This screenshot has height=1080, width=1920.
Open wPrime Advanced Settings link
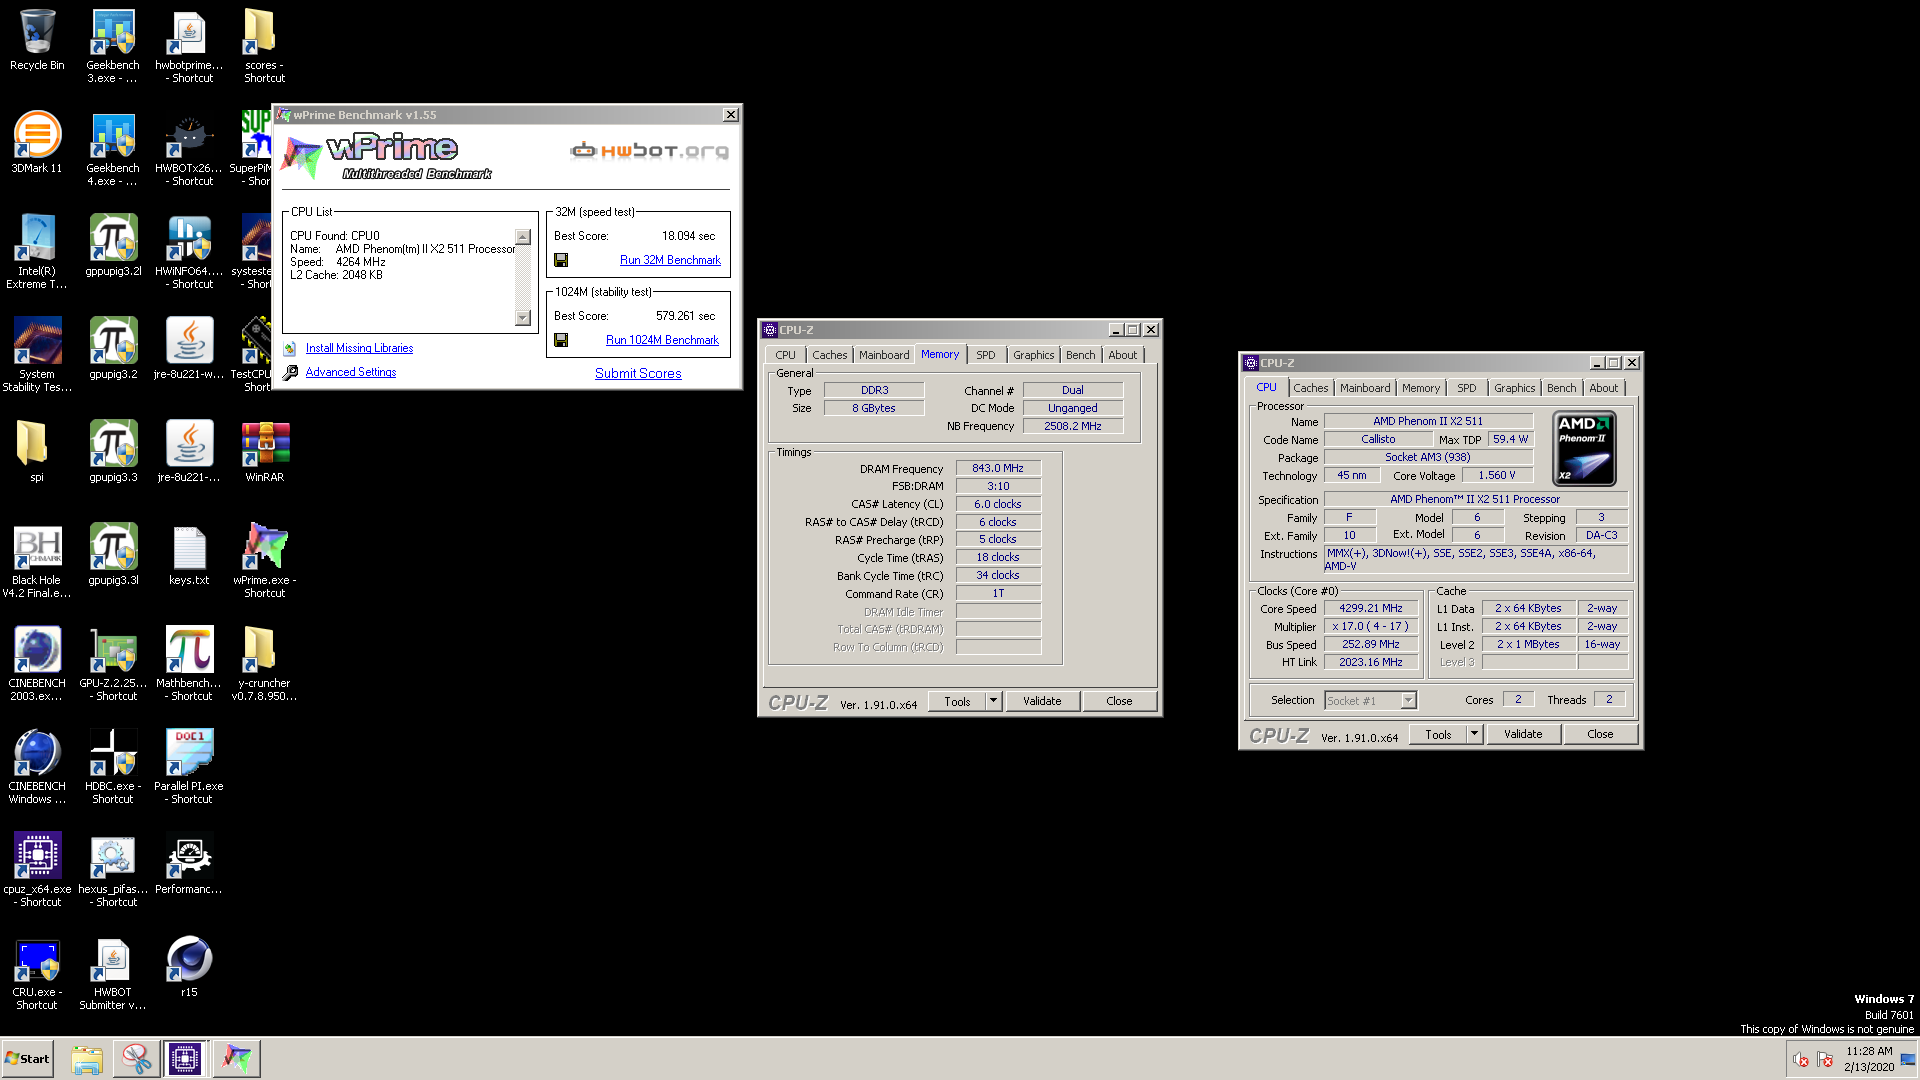click(350, 372)
